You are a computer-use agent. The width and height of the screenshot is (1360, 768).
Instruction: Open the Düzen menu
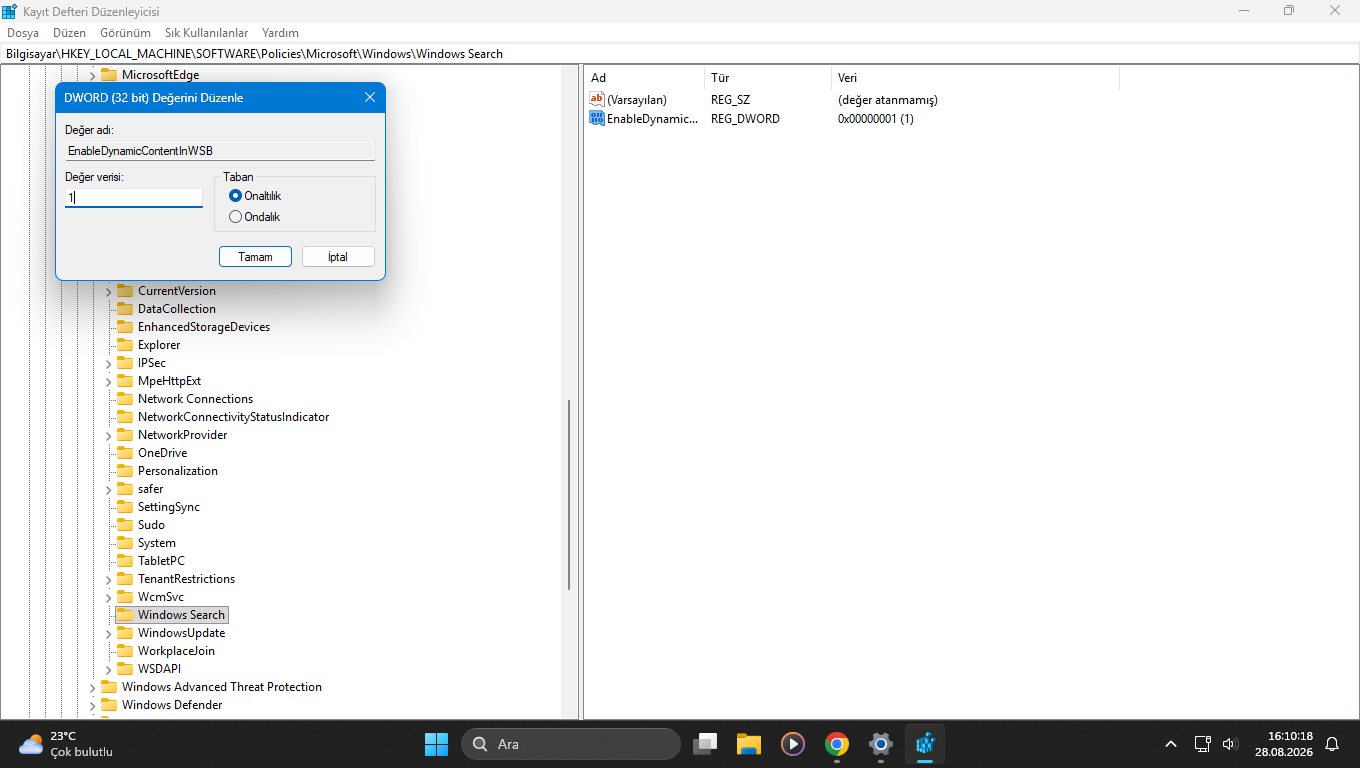(70, 33)
